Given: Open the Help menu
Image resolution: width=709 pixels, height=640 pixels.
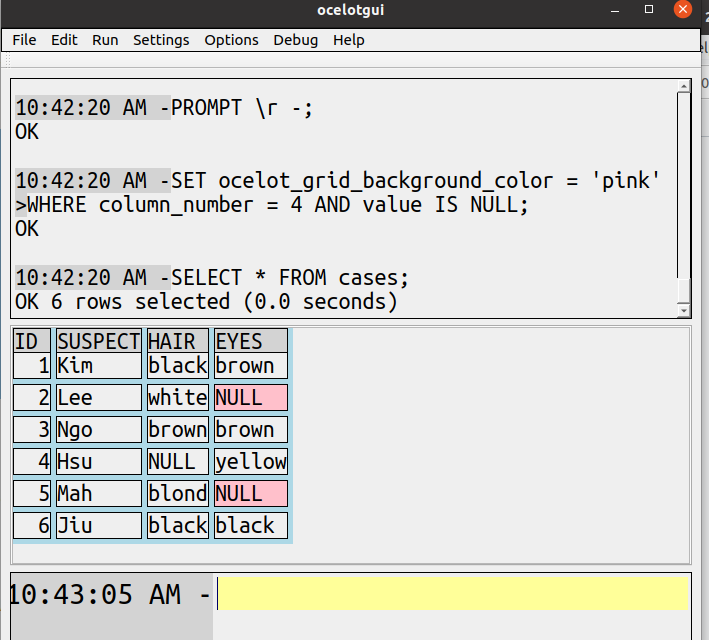Looking at the screenshot, I should coord(348,40).
